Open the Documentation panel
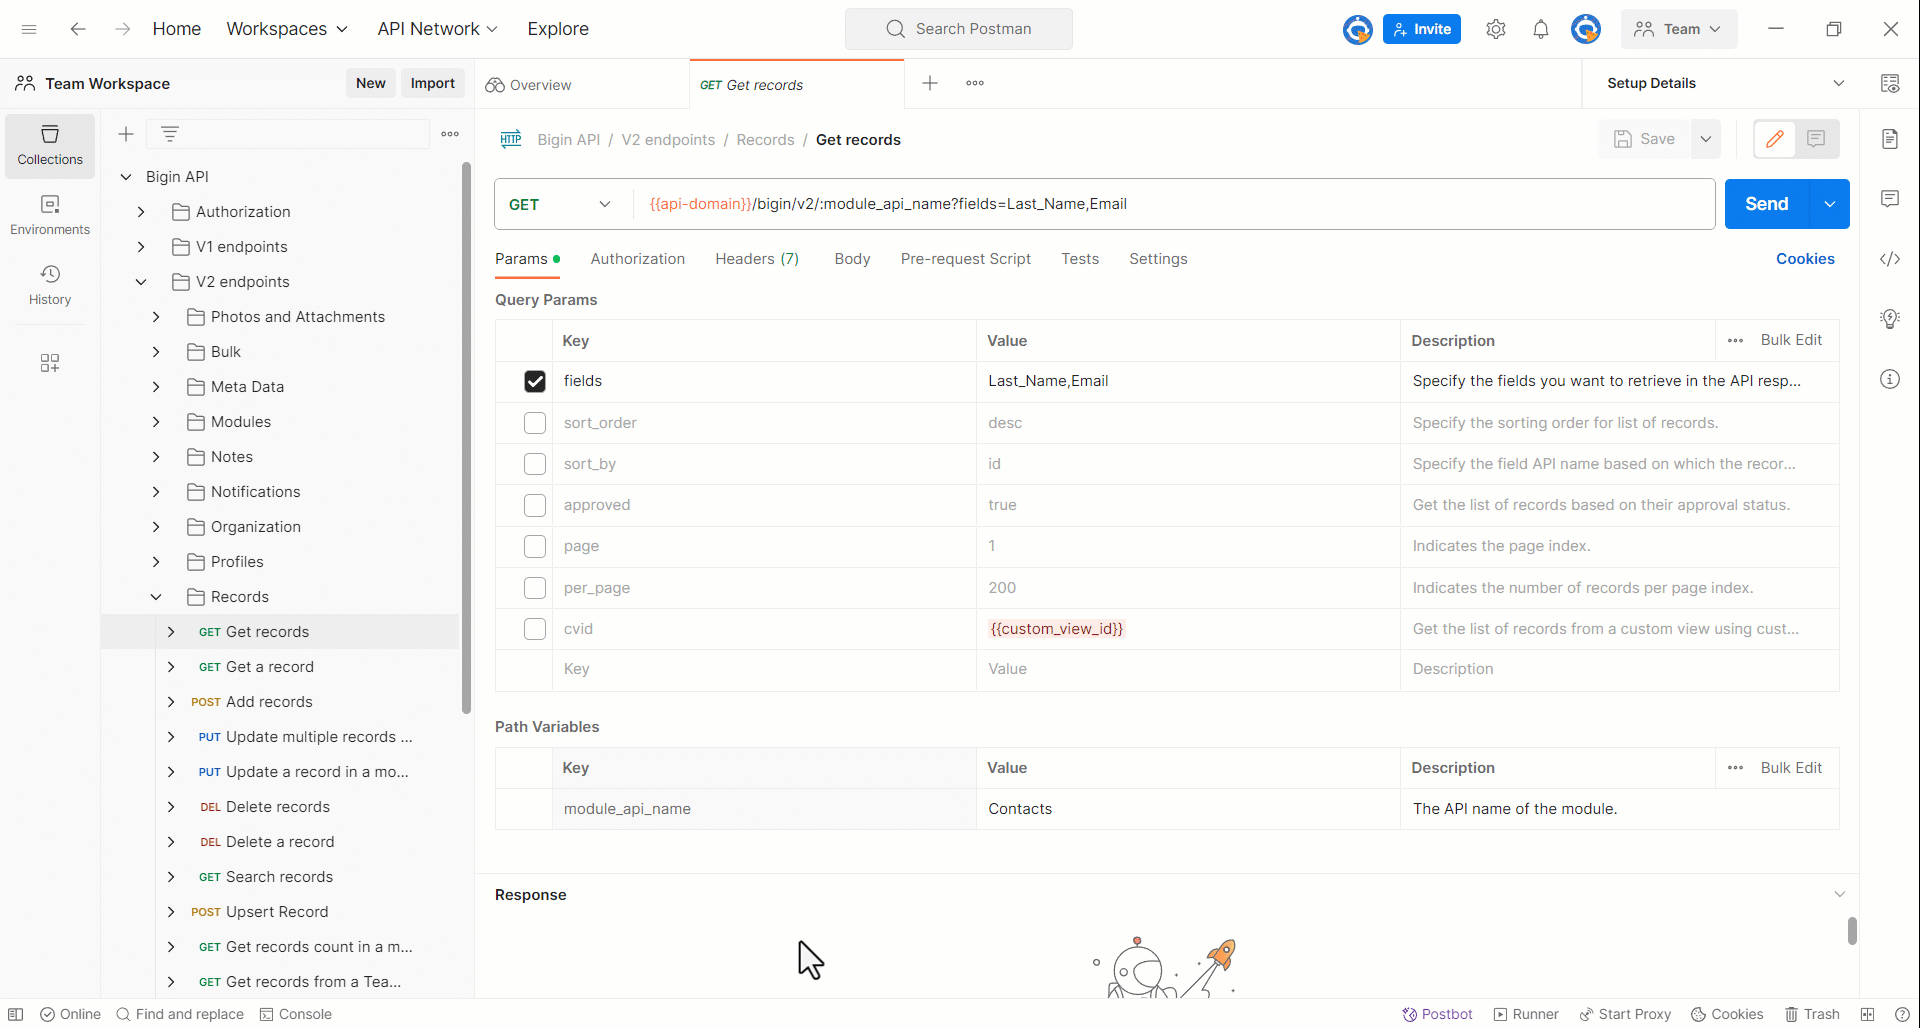This screenshot has height=1028, width=1920. click(1891, 138)
